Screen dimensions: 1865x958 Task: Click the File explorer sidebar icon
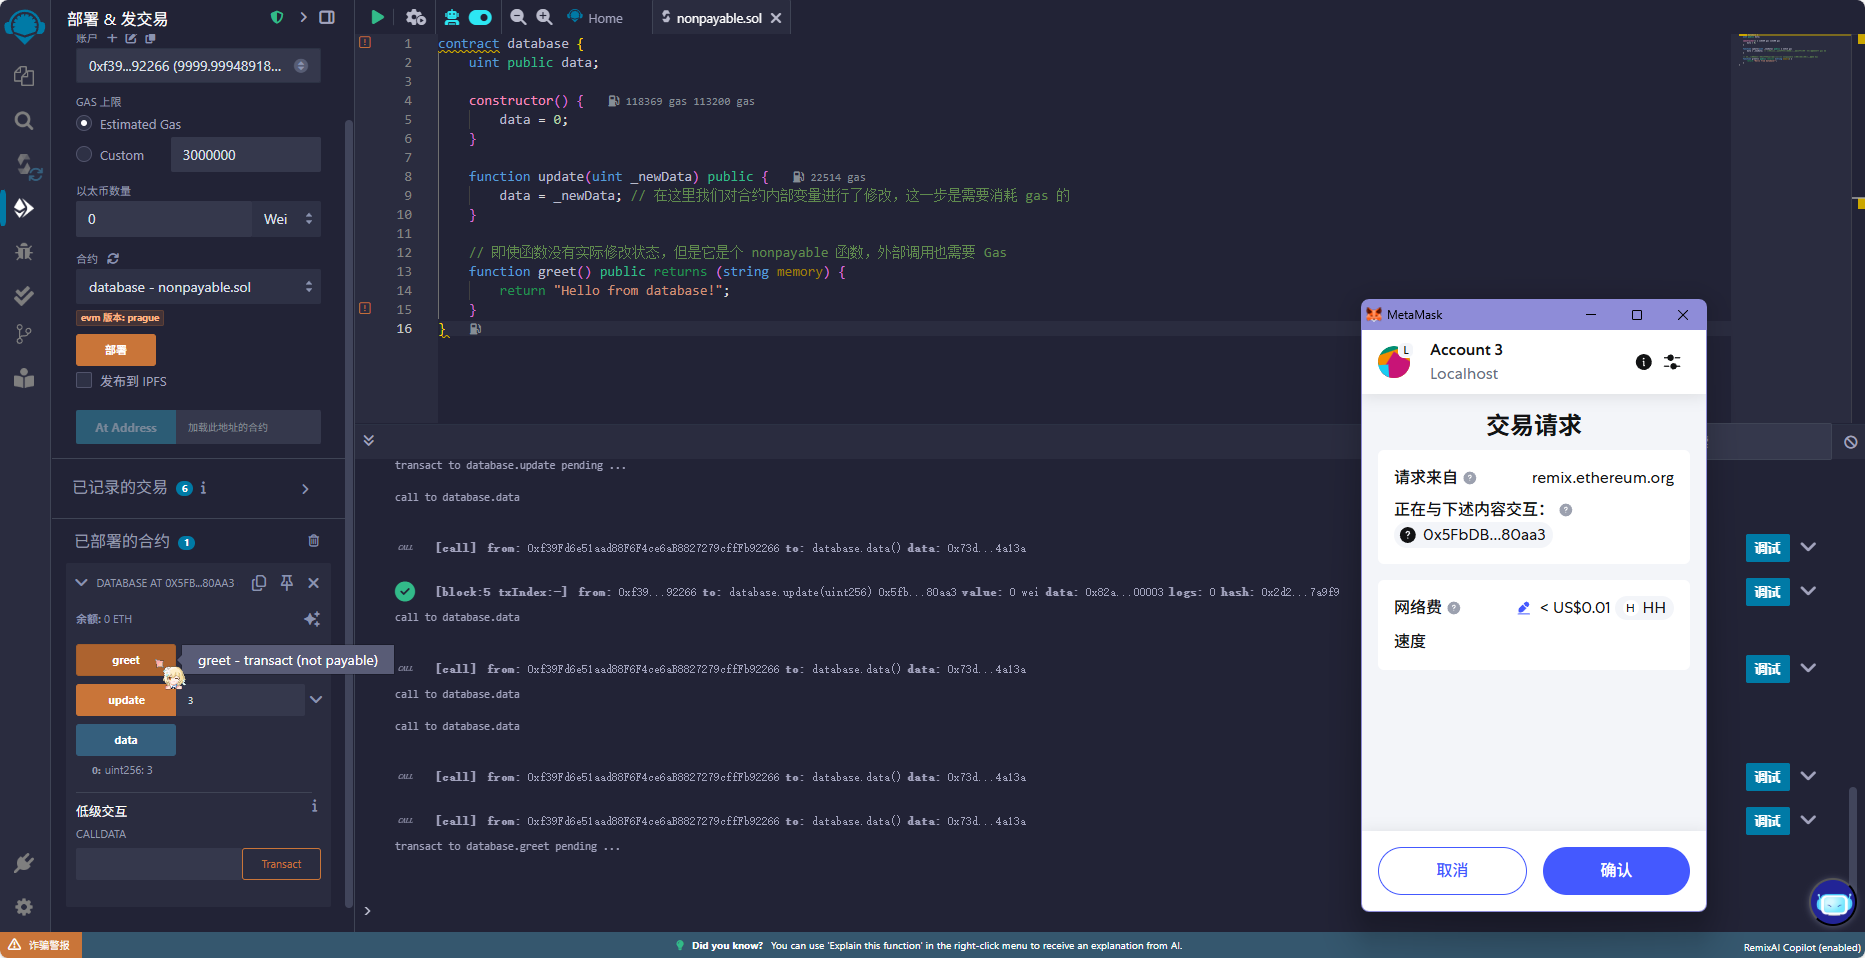tap(24, 76)
